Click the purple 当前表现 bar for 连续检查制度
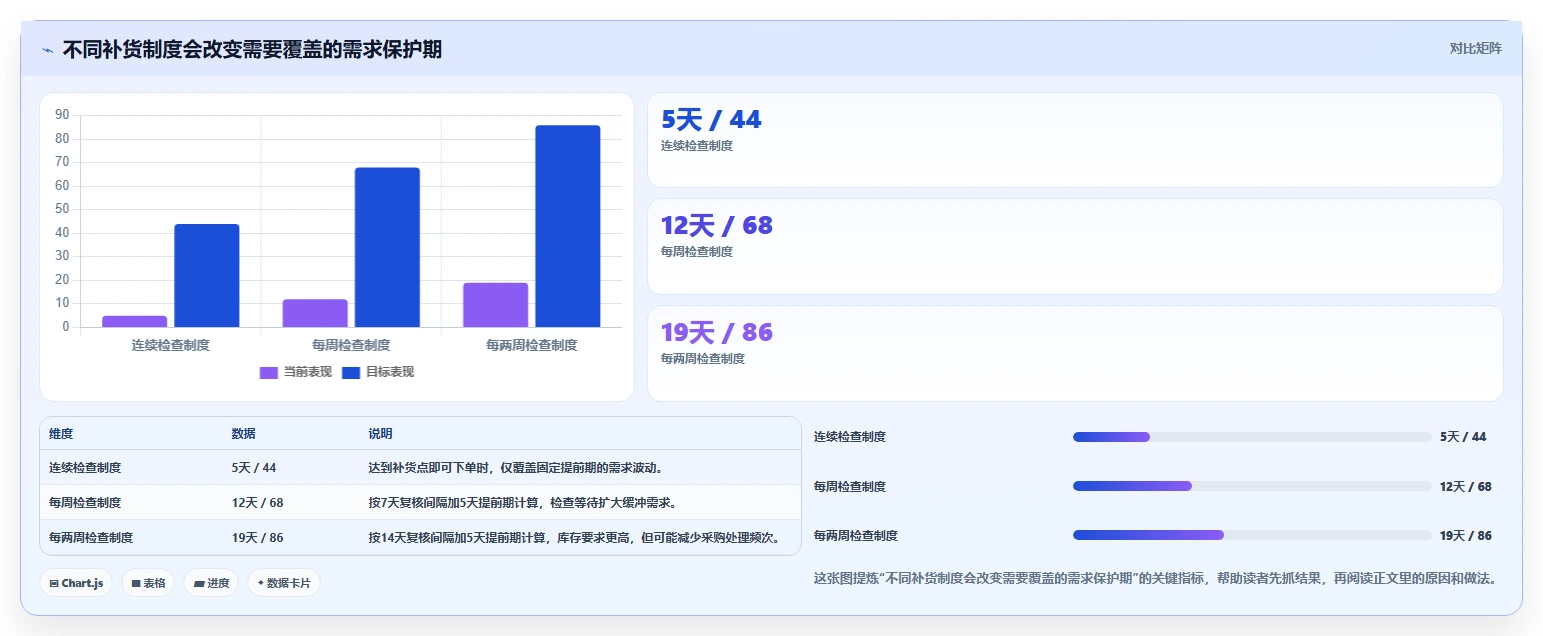1543x636 pixels. [x=135, y=321]
